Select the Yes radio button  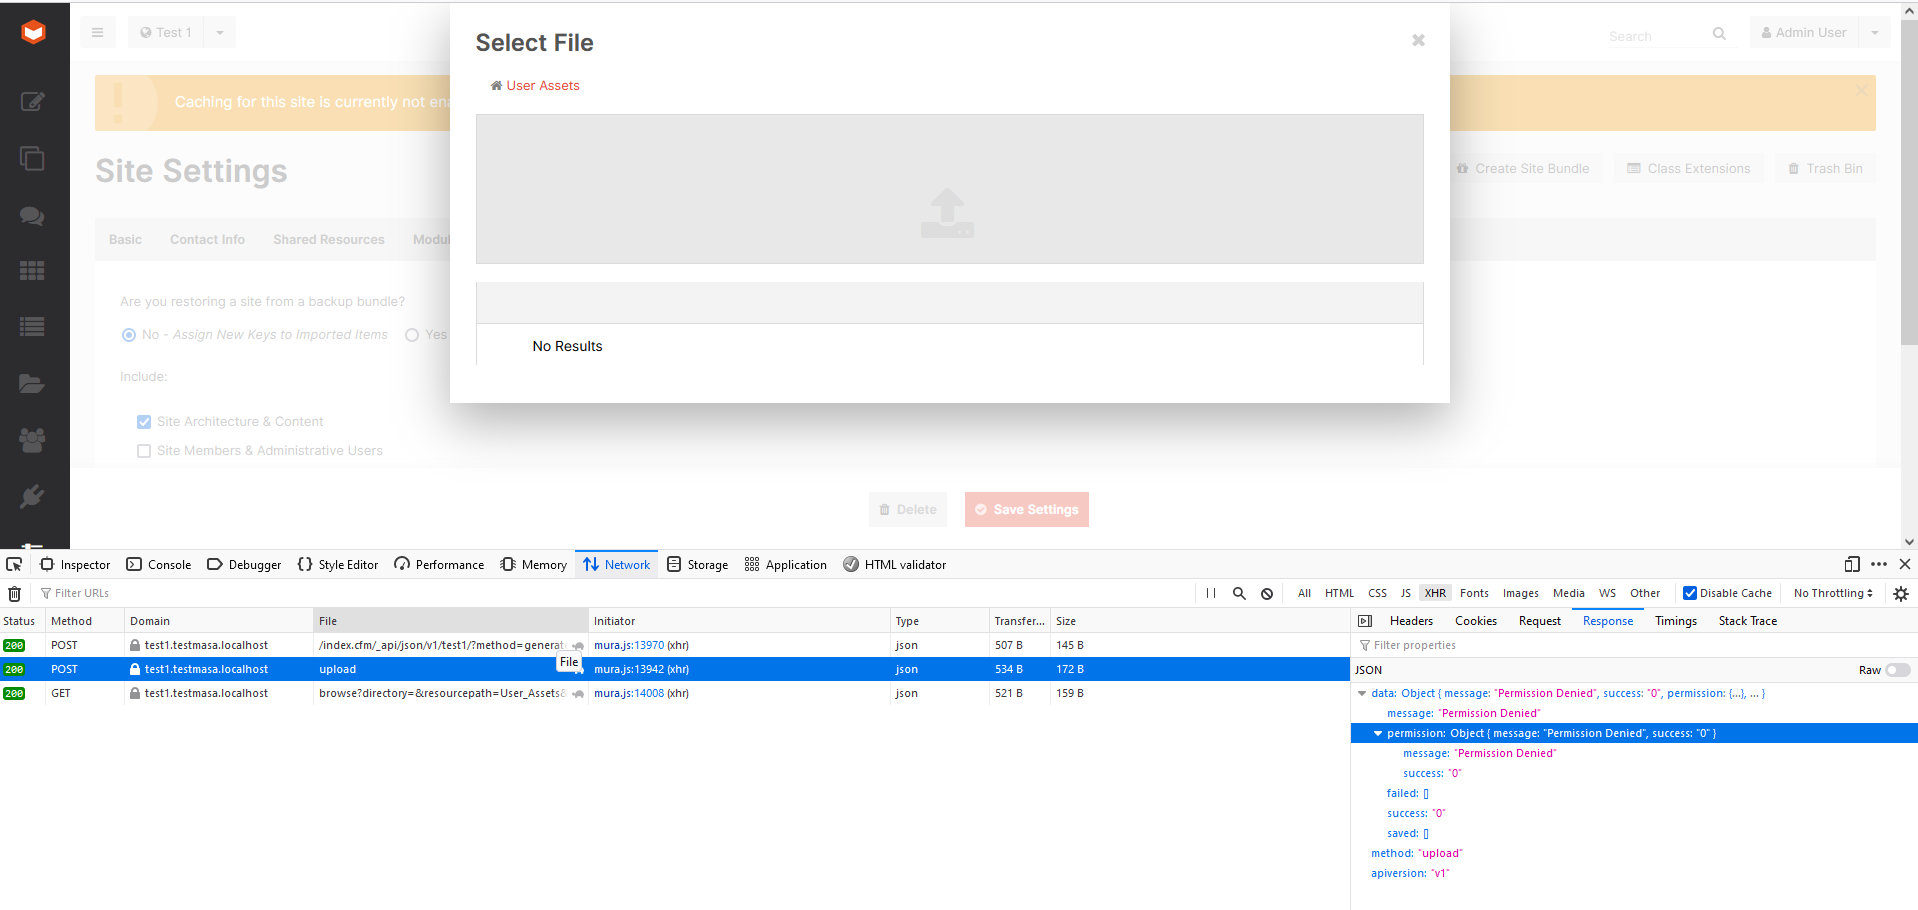coord(412,335)
